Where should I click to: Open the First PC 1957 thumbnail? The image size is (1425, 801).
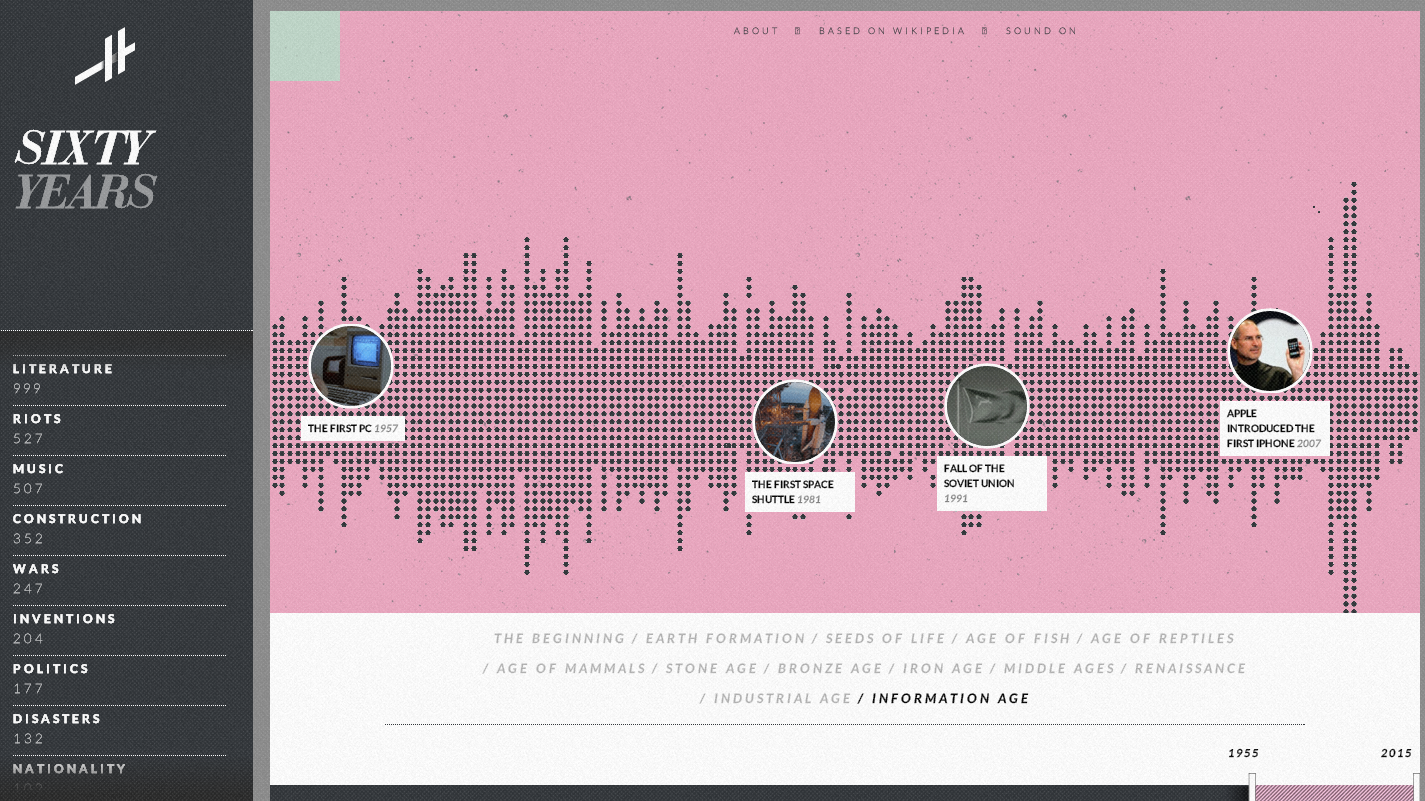coord(351,366)
